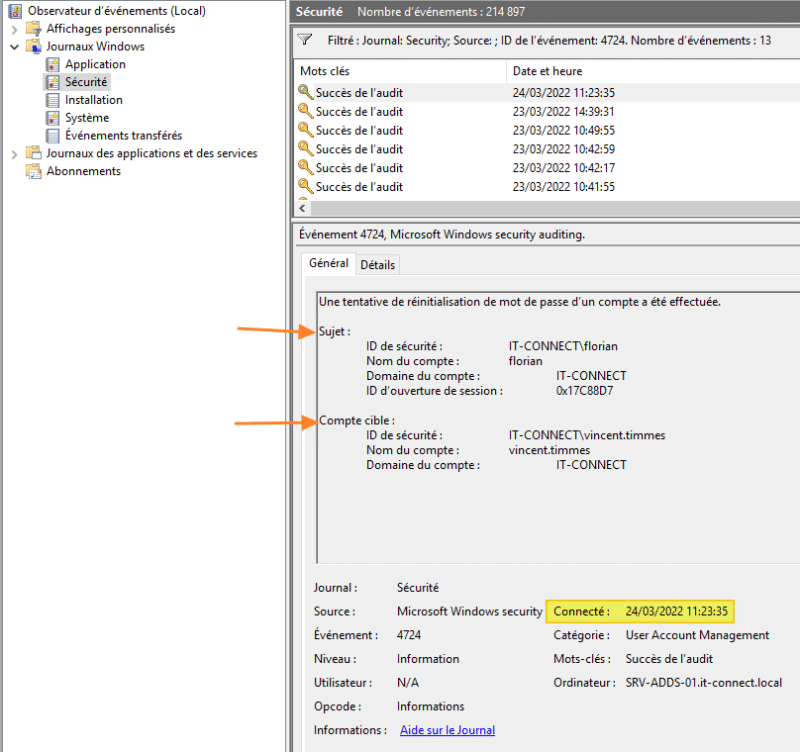Collapse the Journaux Windows node

coord(14,47)
